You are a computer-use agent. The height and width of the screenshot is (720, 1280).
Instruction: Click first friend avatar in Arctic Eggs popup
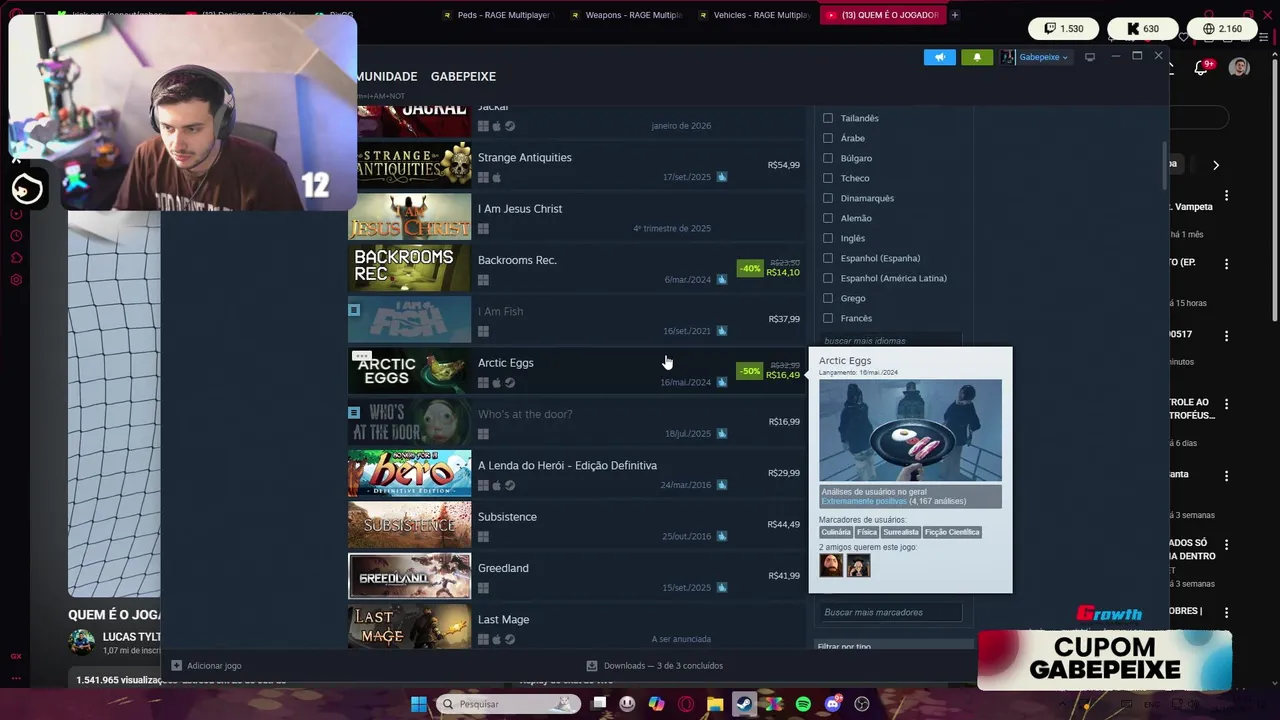(831, 566)
